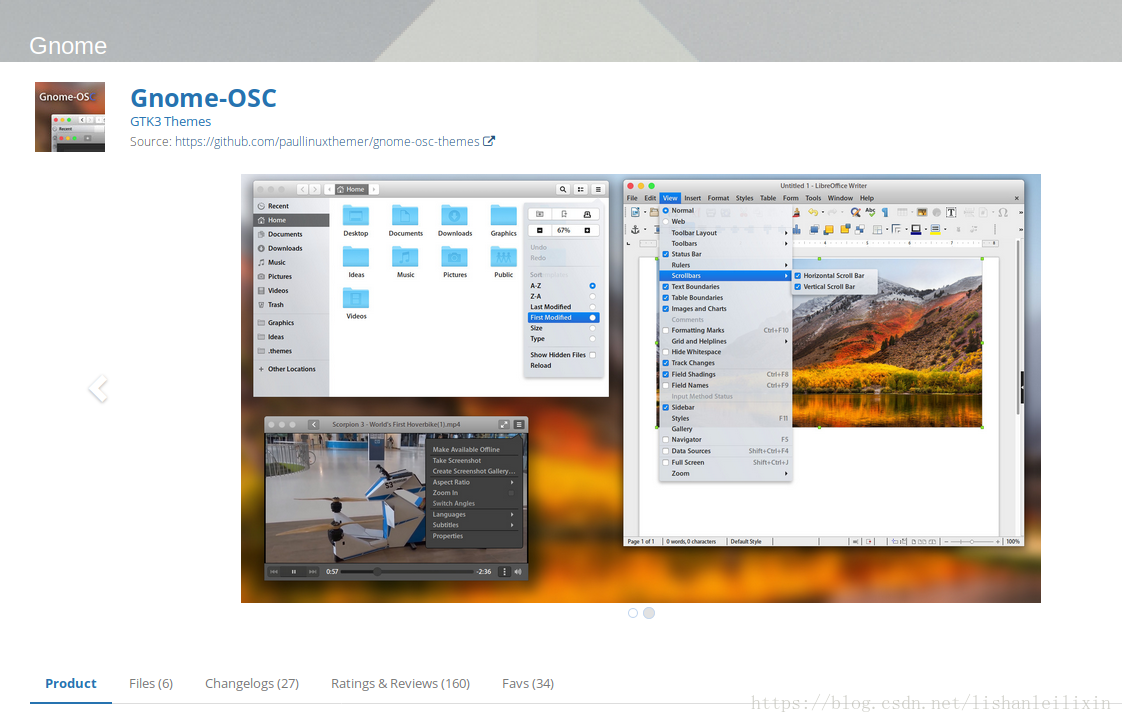
Task: Click the Desktop folder icon
Action: point(356,215)
